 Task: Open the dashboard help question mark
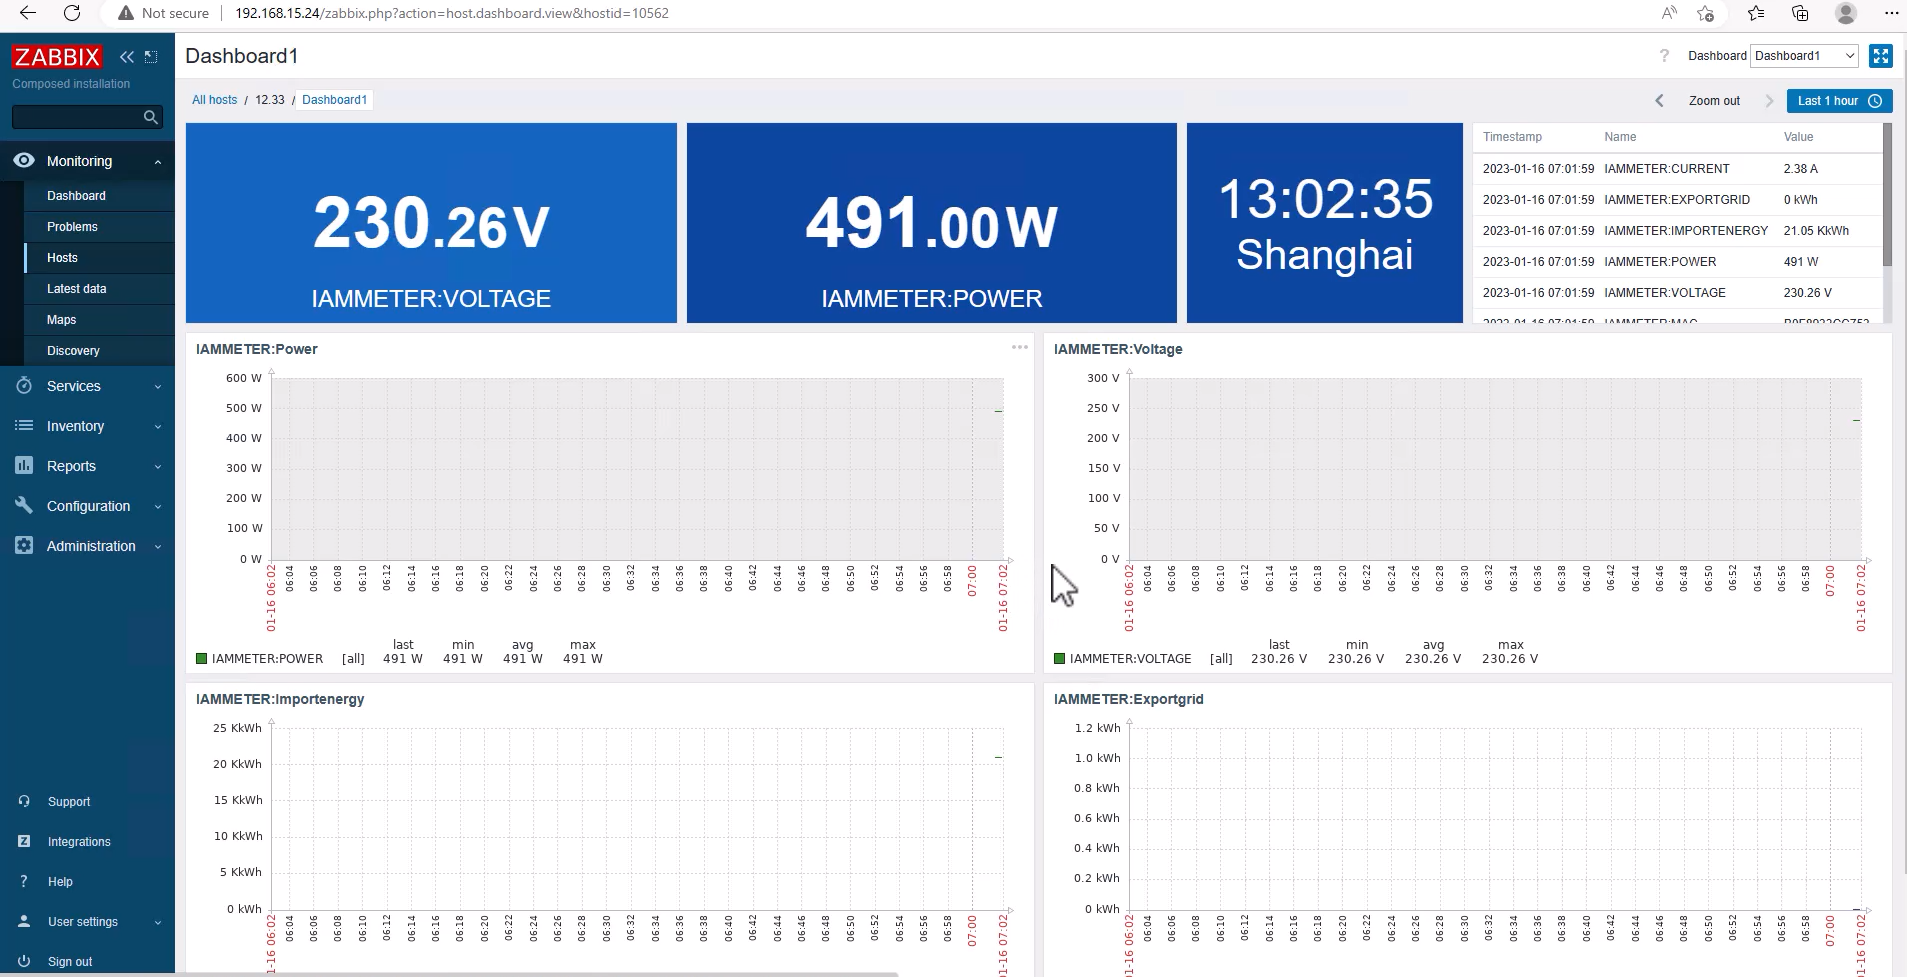(x=1664, y=56)
